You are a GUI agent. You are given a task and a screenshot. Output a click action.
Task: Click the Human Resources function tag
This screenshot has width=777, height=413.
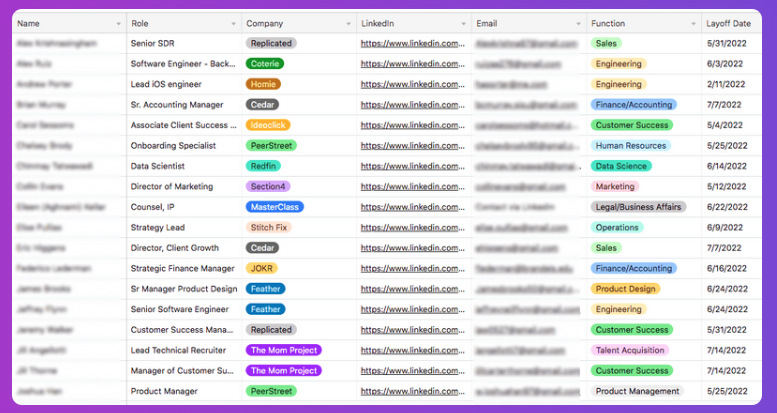pyautogui.click(x=631, y=146)
